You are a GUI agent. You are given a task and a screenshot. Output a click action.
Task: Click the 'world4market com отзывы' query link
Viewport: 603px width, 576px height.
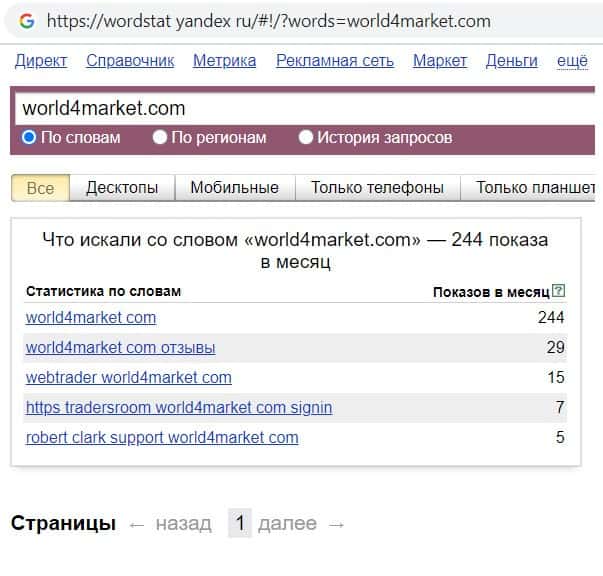[120, 348]
